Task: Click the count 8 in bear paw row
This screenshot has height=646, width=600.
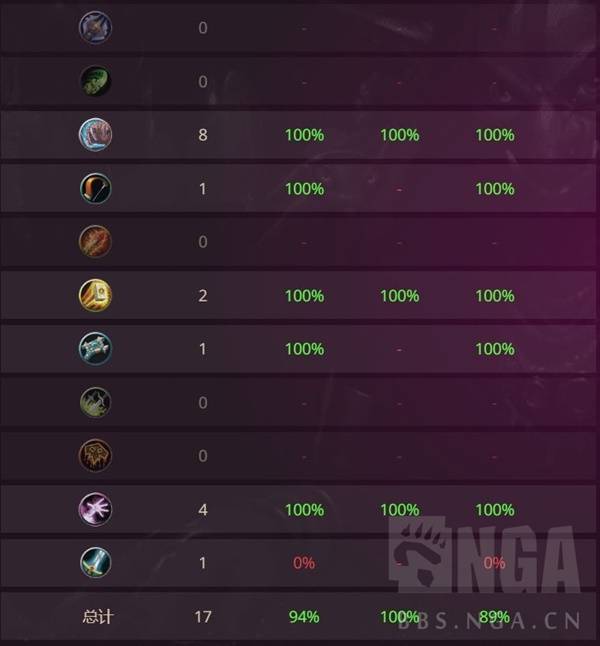Action: point(203,135)
